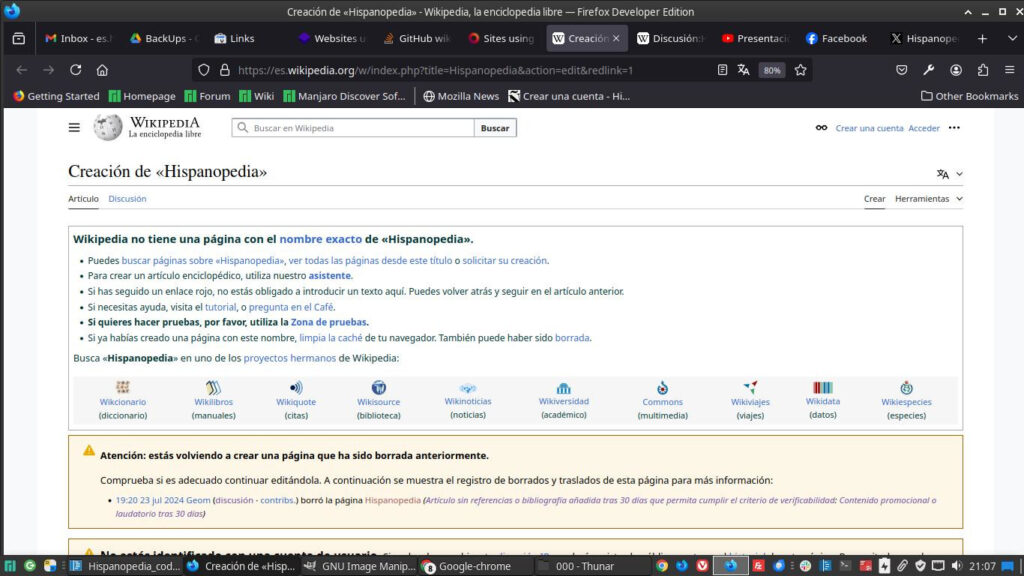Open Reader View icon in address bar
1024x576 pixels.
point(722,70)
